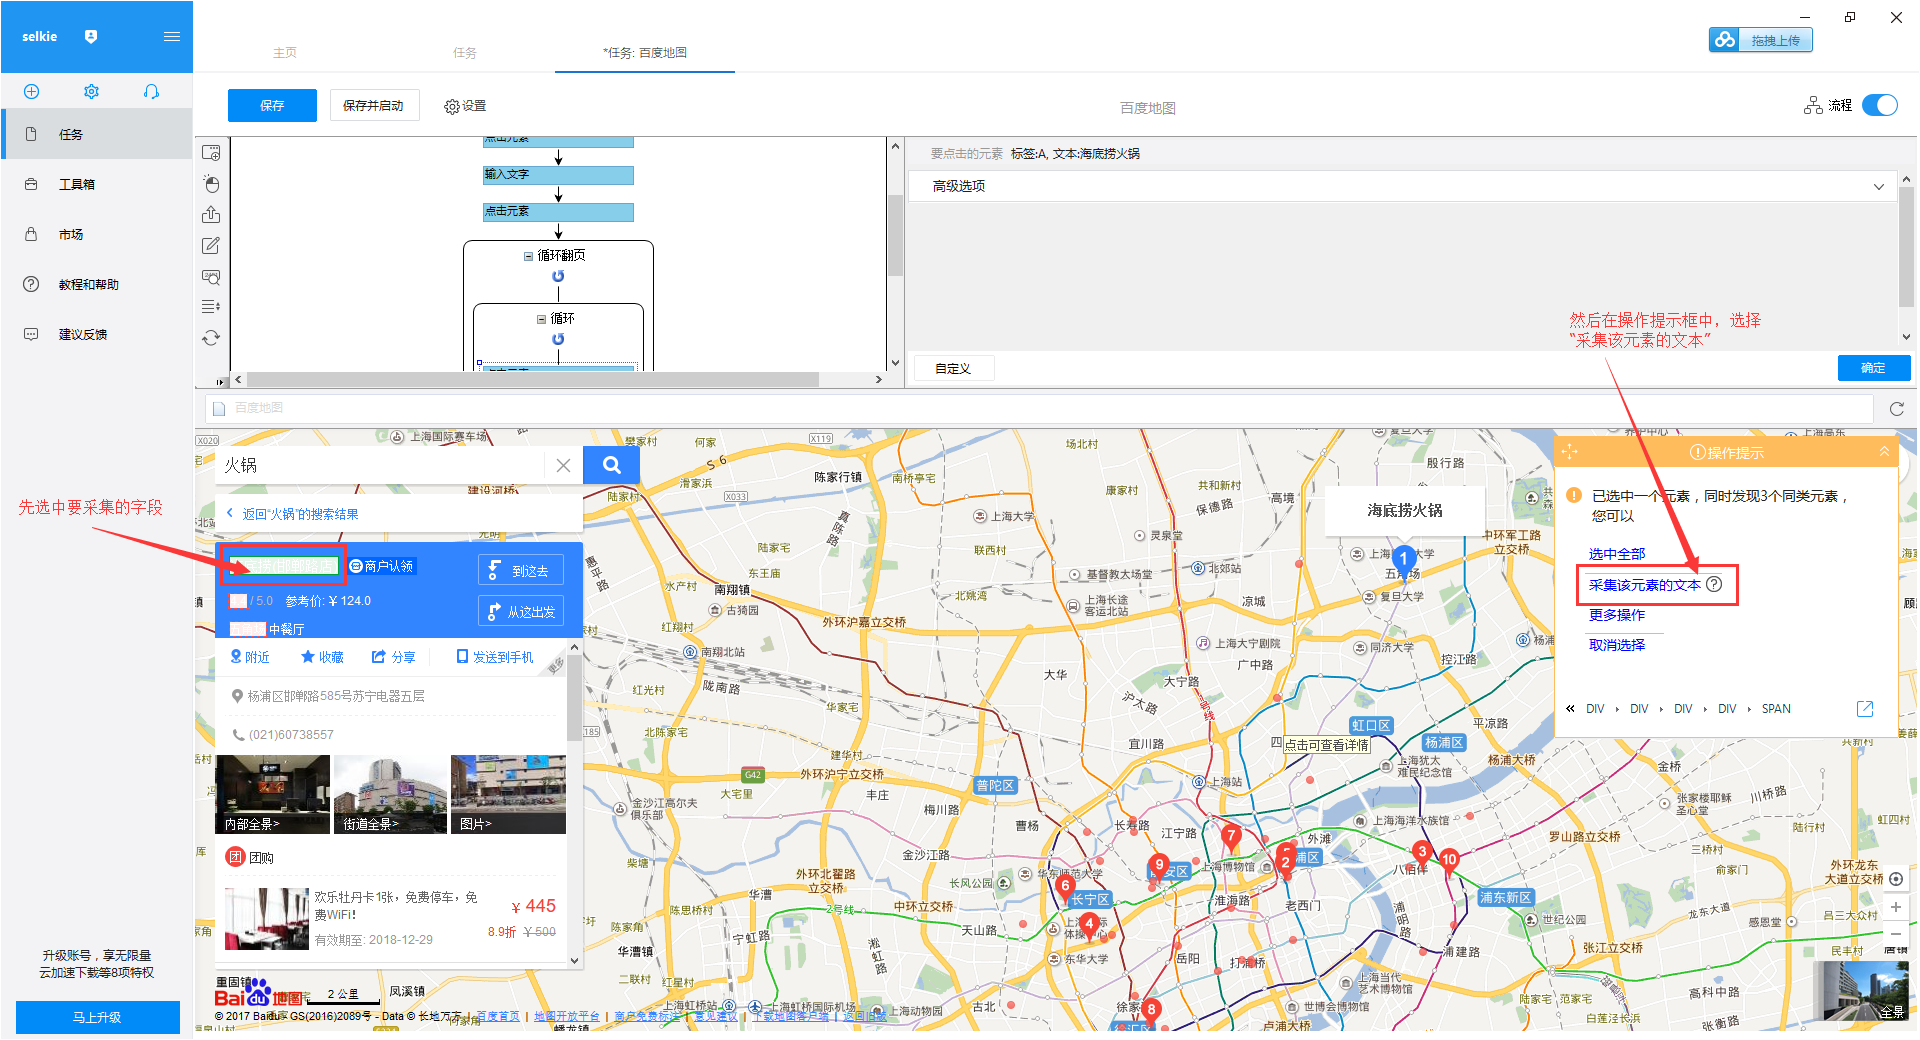Select the 点击元素 step below 输入文字

click(x=558, y=212)
